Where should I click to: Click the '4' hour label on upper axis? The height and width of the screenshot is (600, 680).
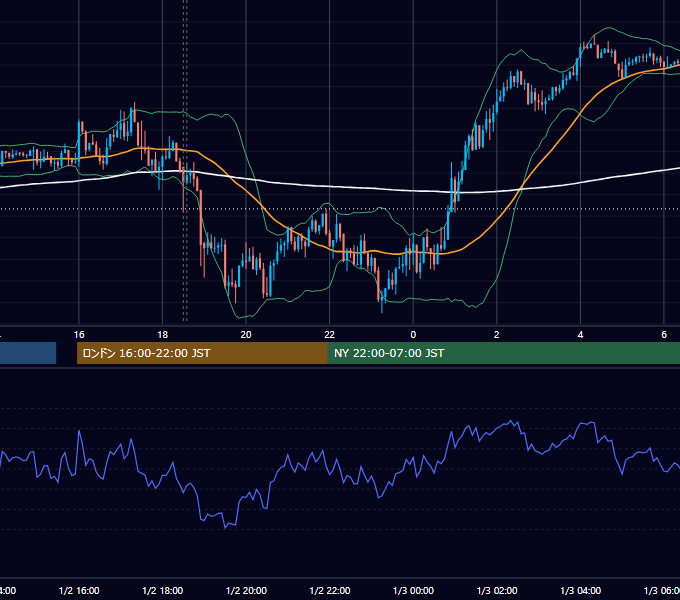[x=580, y=335]
